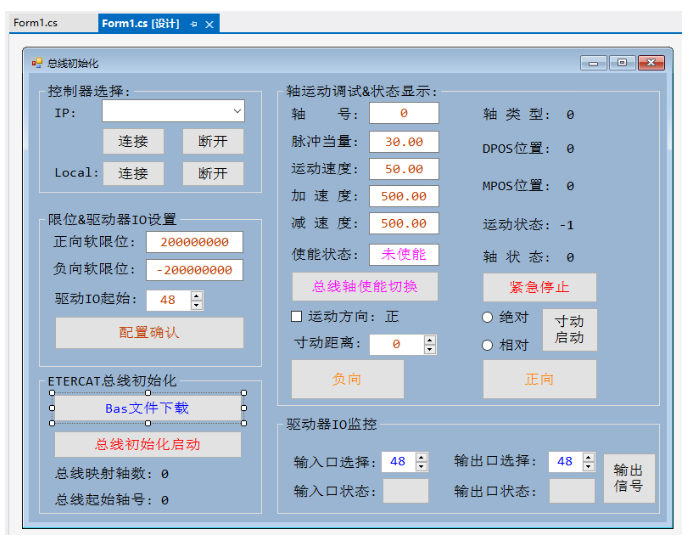Close the Form1.cs [设计] tab
This screenshot has height=547, width=690.
tap(209, 24)
